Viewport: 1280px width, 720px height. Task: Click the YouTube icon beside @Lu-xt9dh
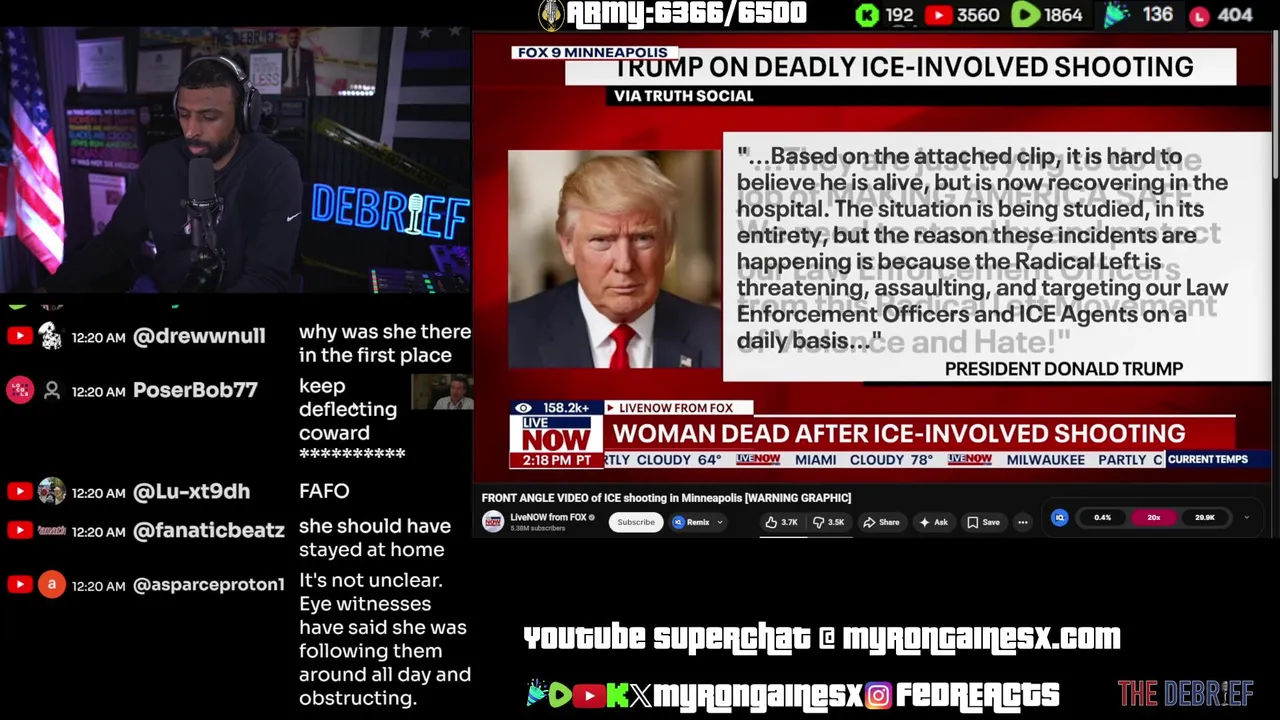(x=19, y=491)
